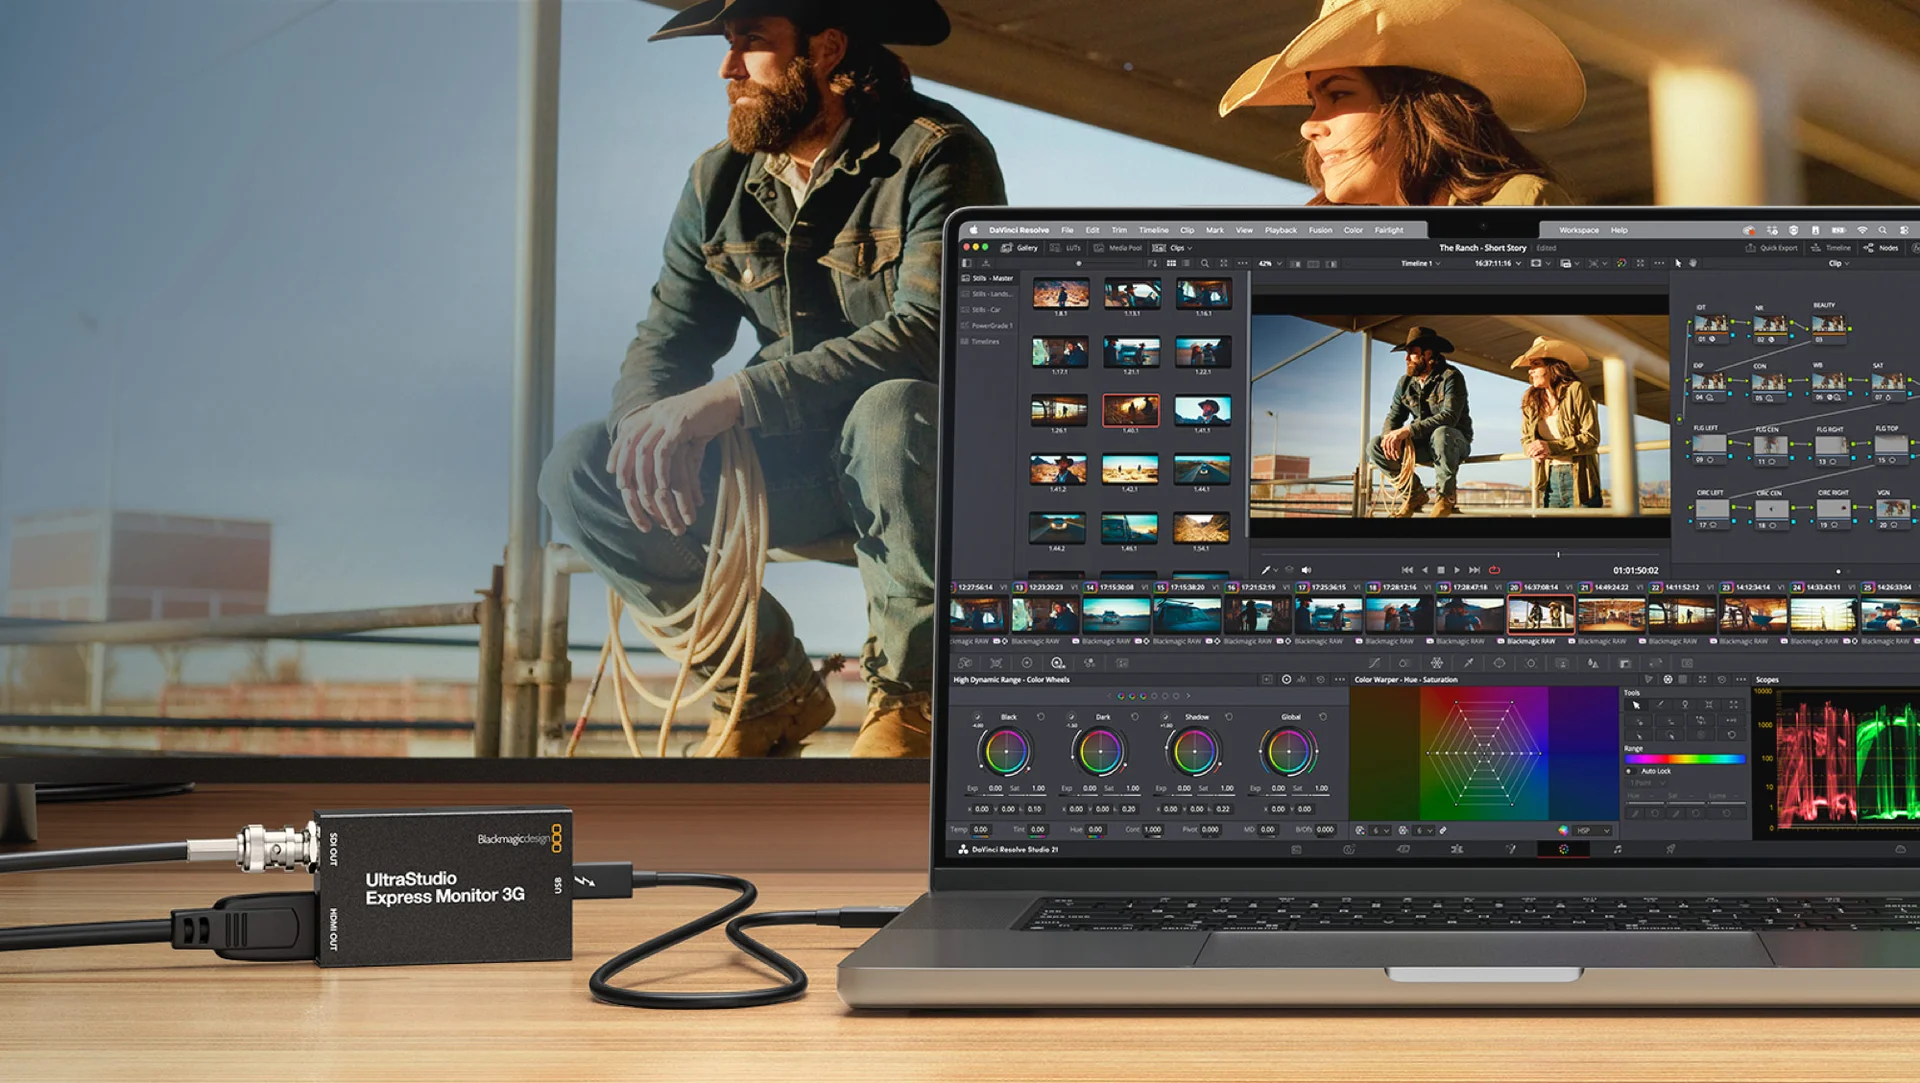Select clip 21 thumbnail in the clip strip

(x=1611, y=614)
